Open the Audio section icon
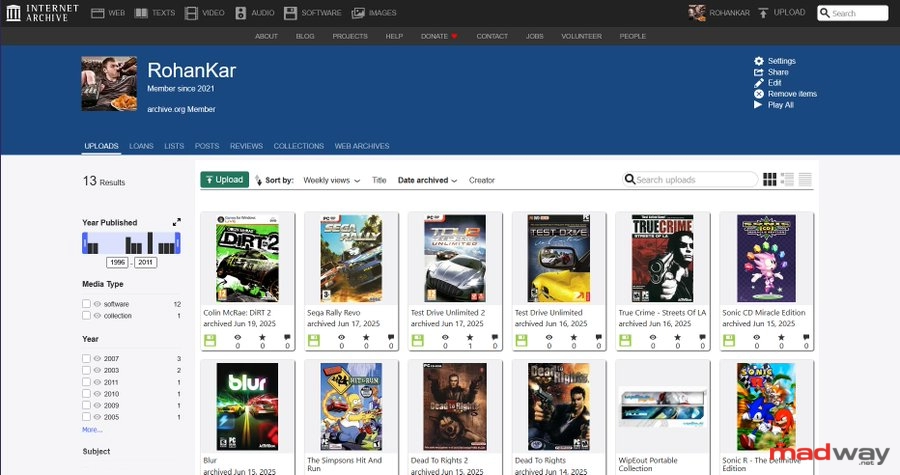 240,13
